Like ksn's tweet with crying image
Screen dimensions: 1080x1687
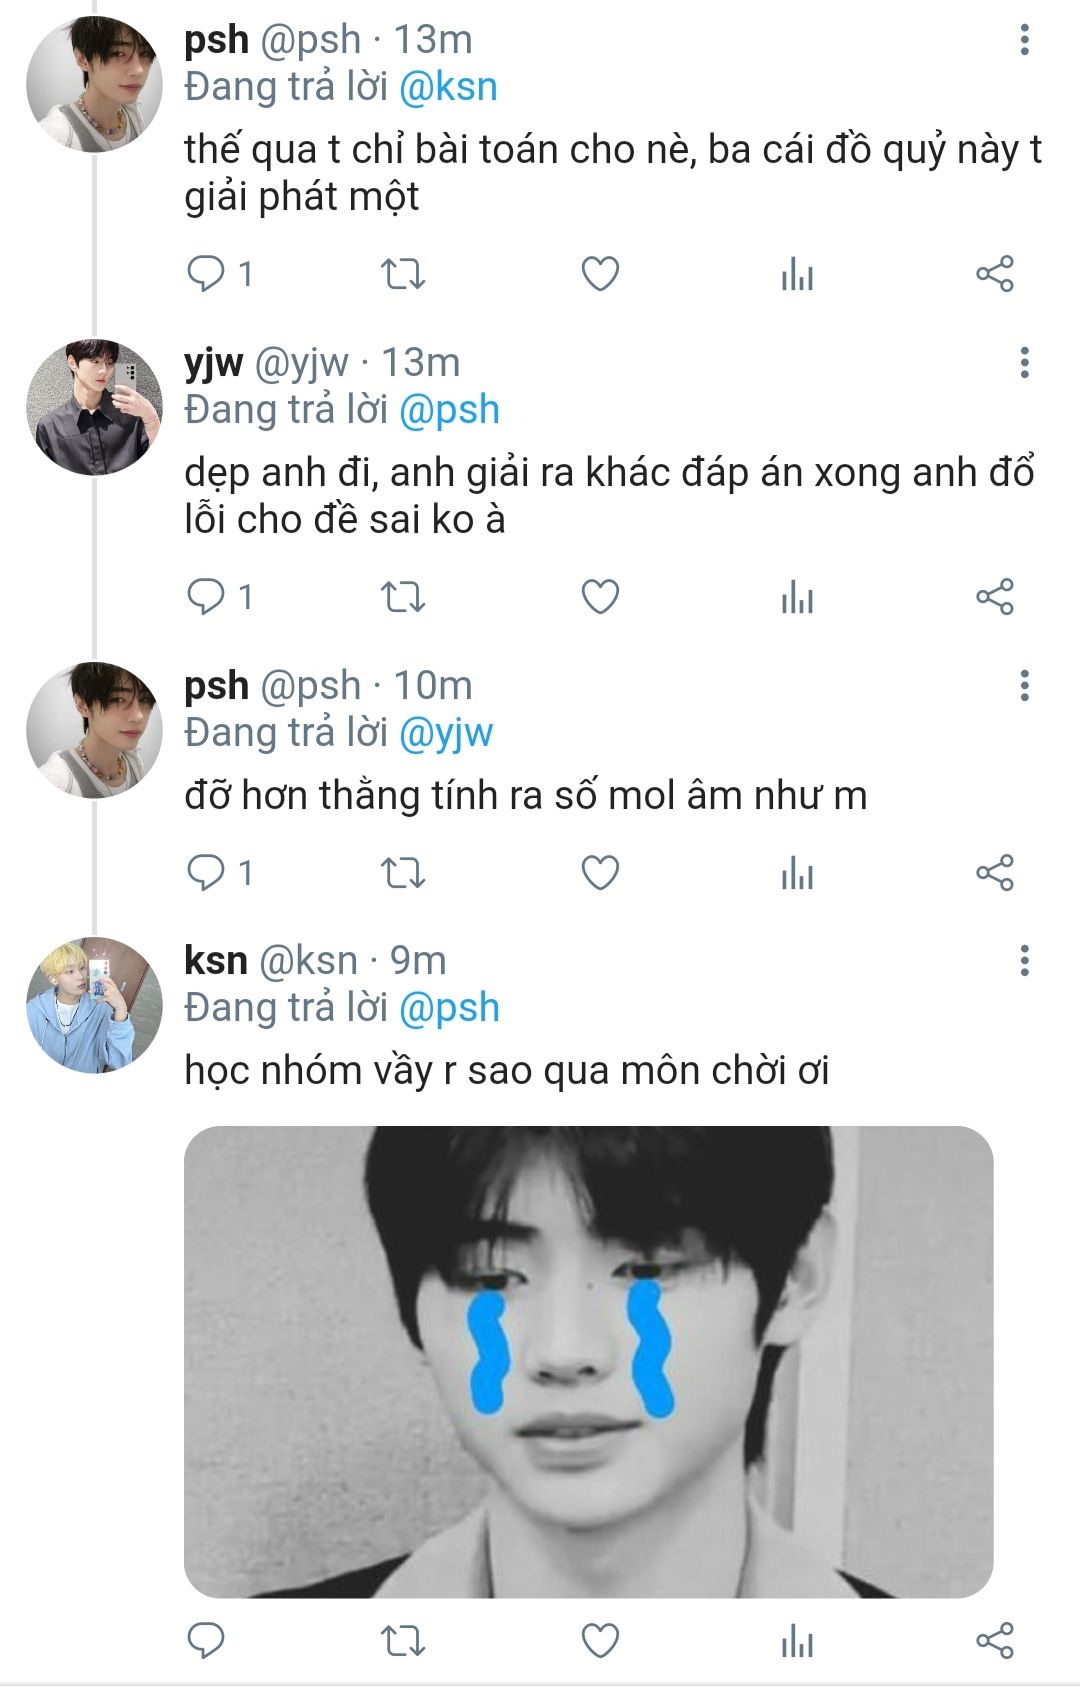point(600,1641)
